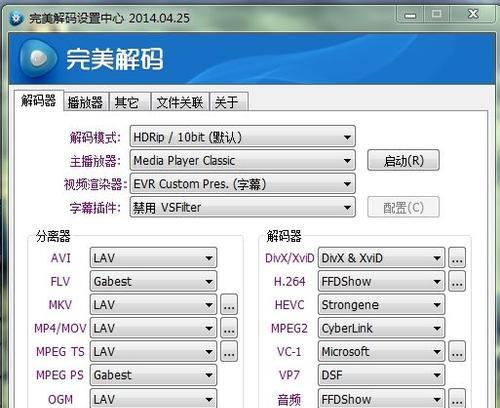The image size is (500, 408).
Task: Click the 配置(C) button
Action: click(403, 208)
